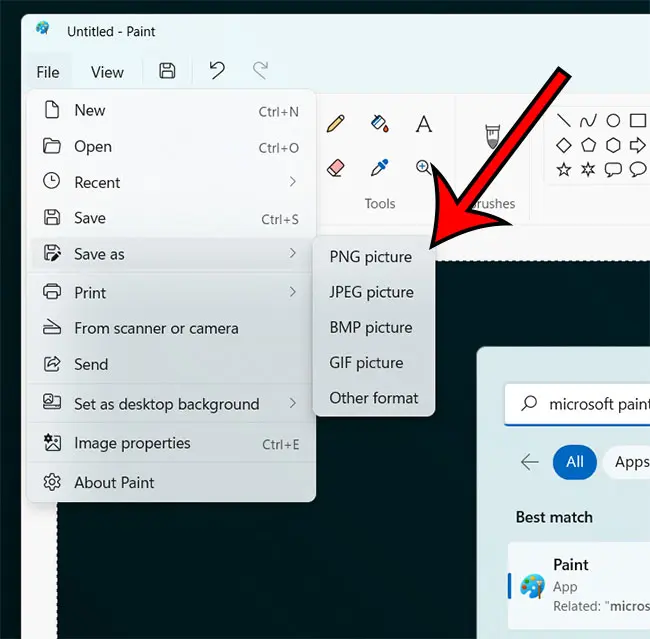Image resolution: width=650 pixels, height=639 pixels.
Task: Select the right arrow shape
Action: [x=637, y=145]
